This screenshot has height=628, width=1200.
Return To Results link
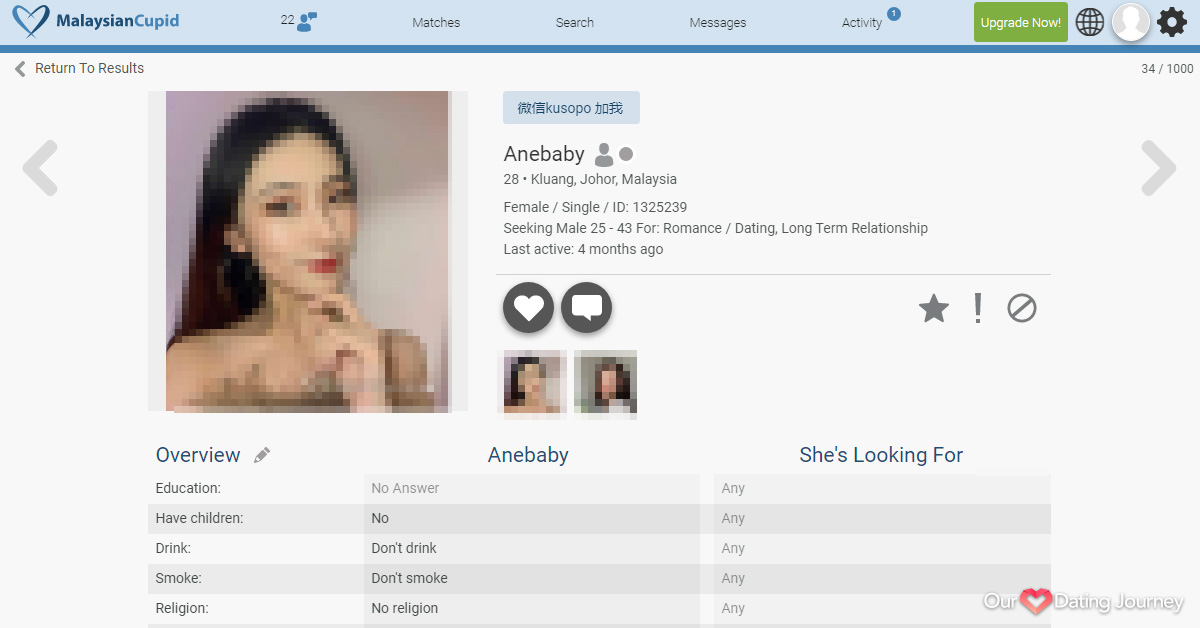[x=79, y=68]
